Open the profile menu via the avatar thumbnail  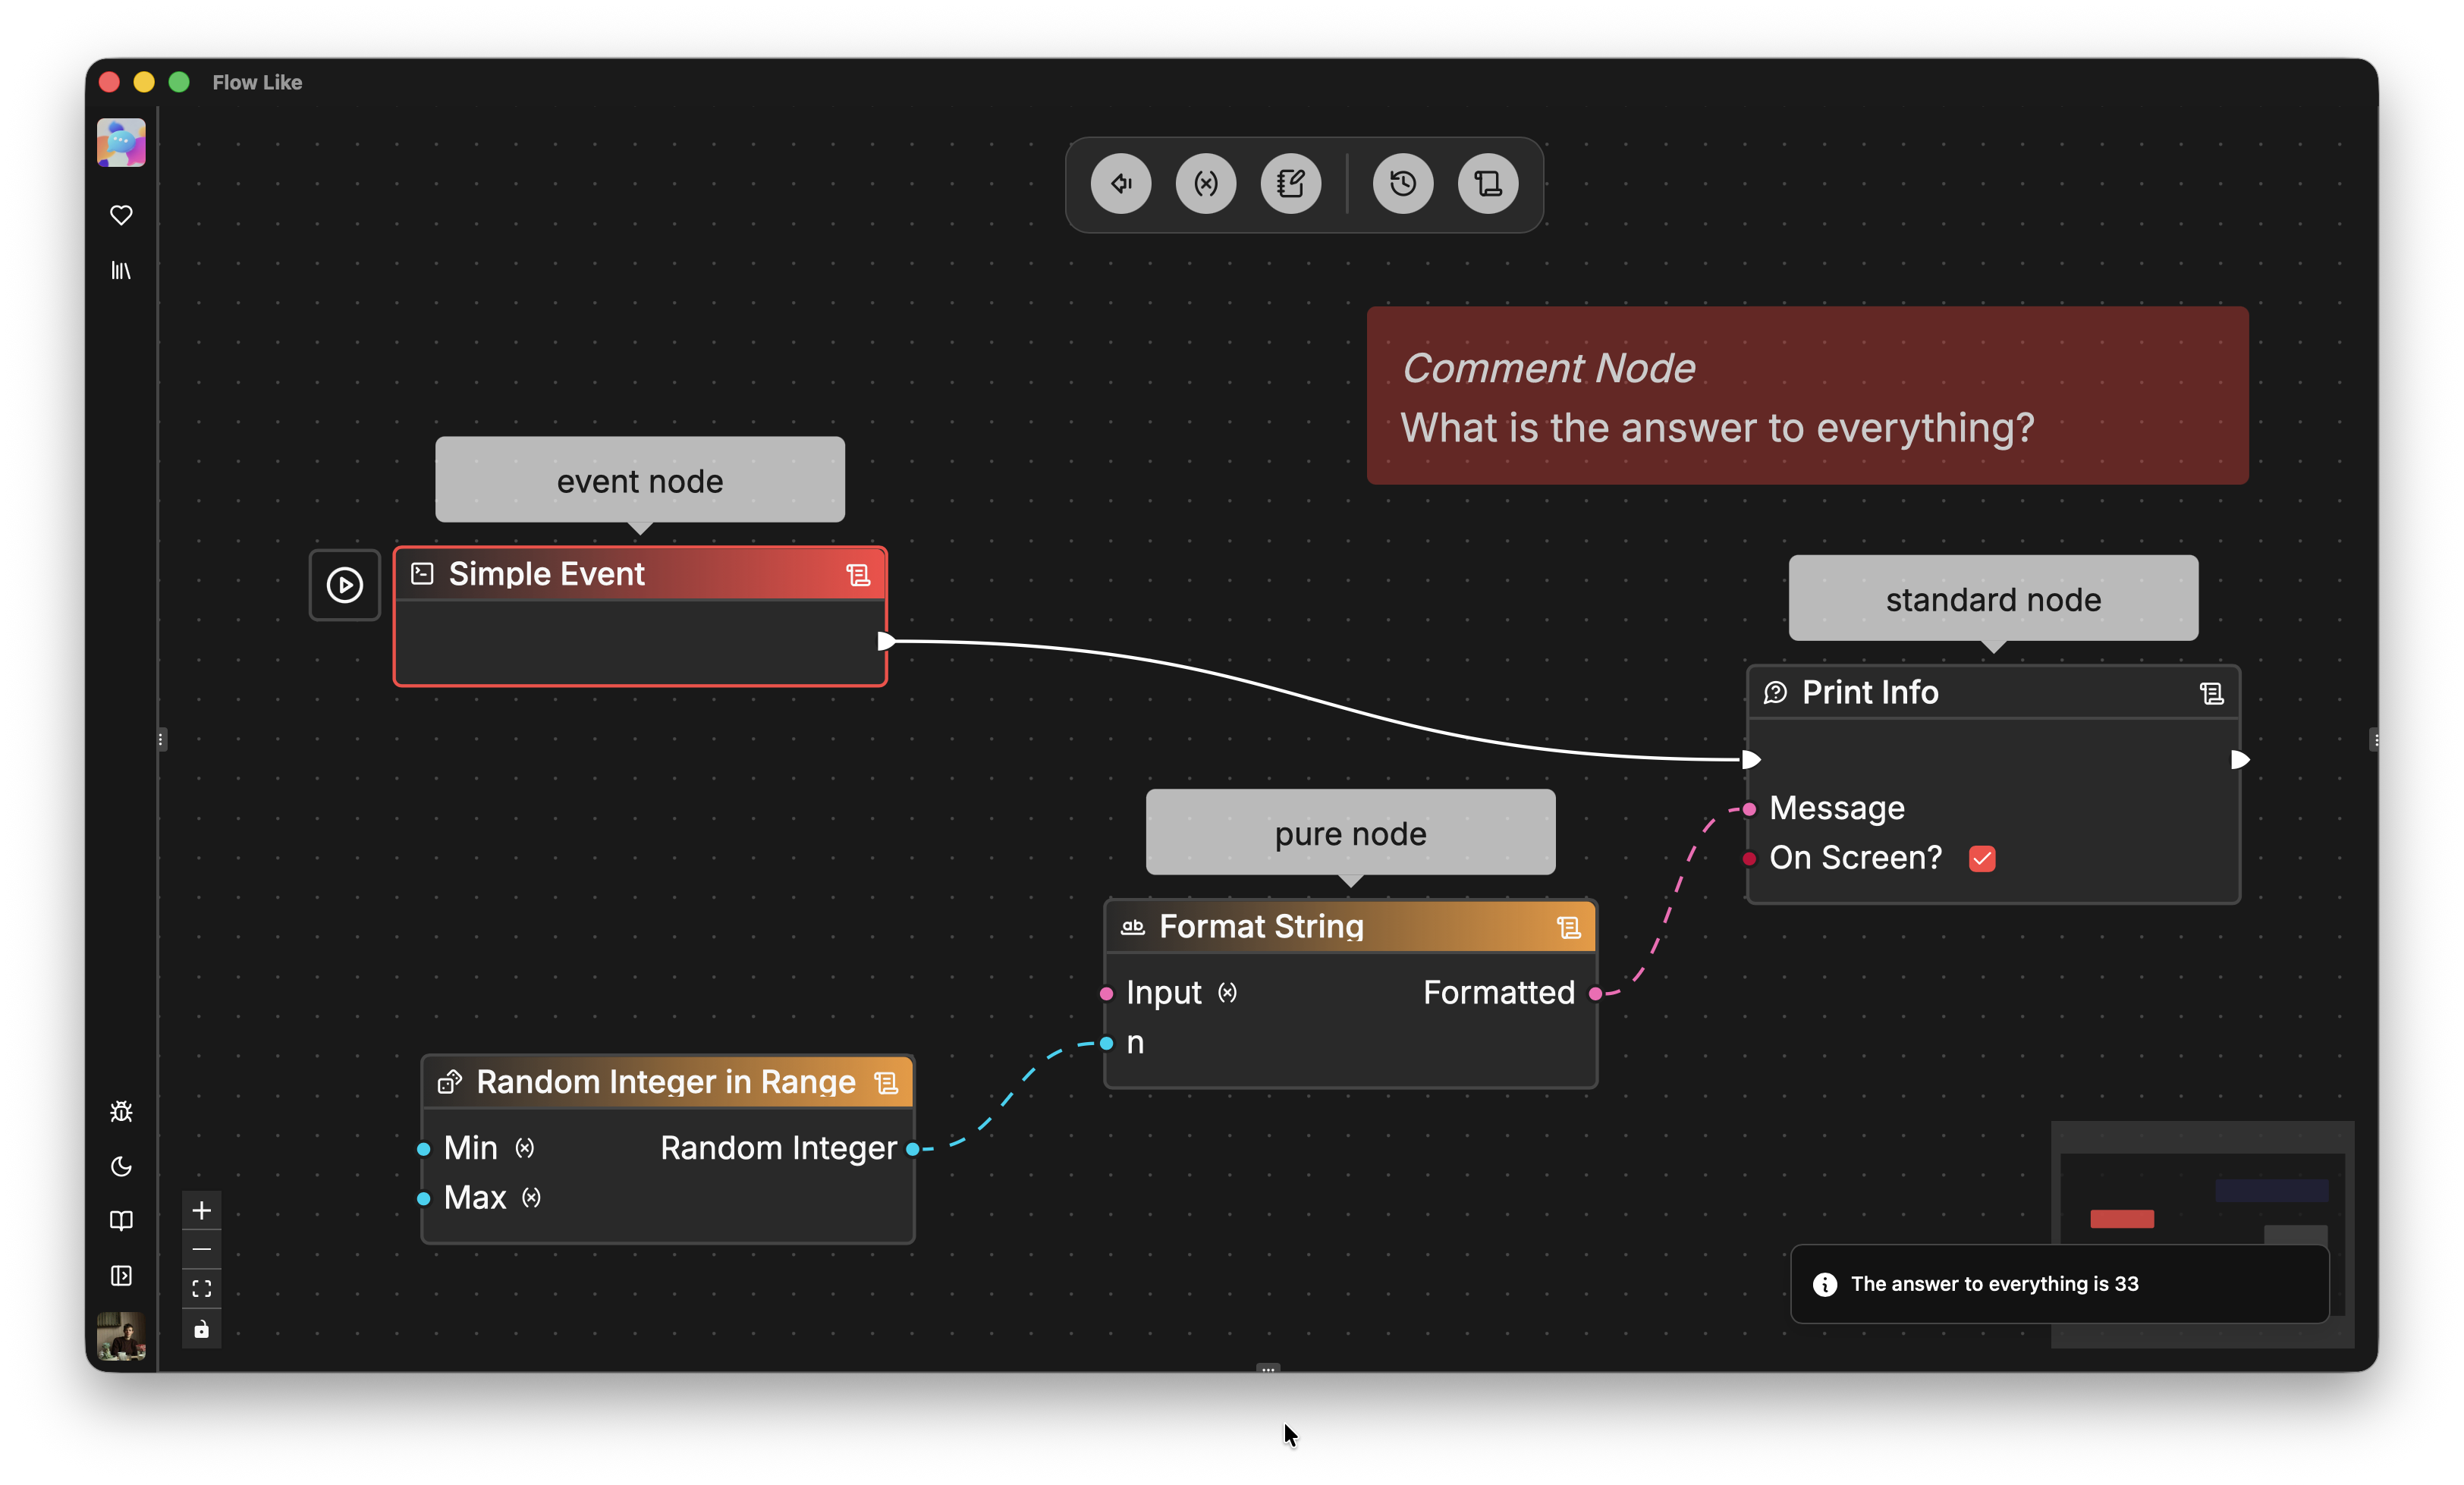[121, 1337]
